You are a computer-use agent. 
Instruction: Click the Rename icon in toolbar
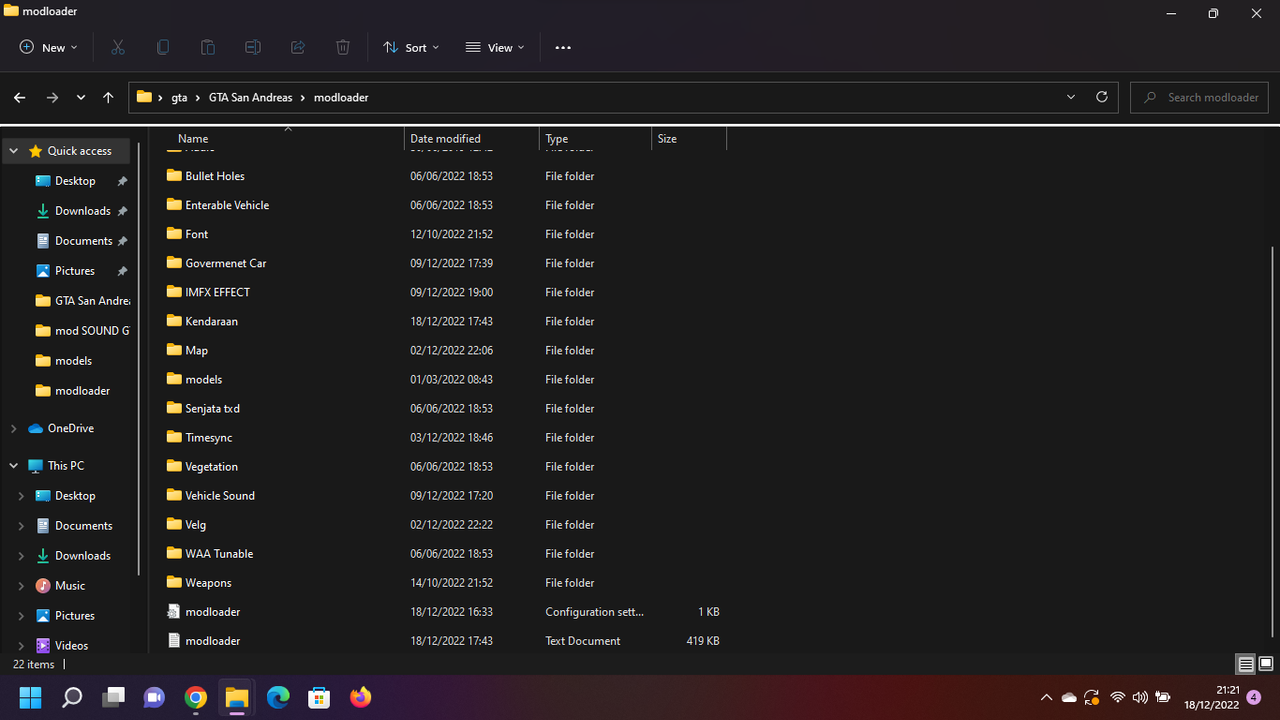click(253, 47)
